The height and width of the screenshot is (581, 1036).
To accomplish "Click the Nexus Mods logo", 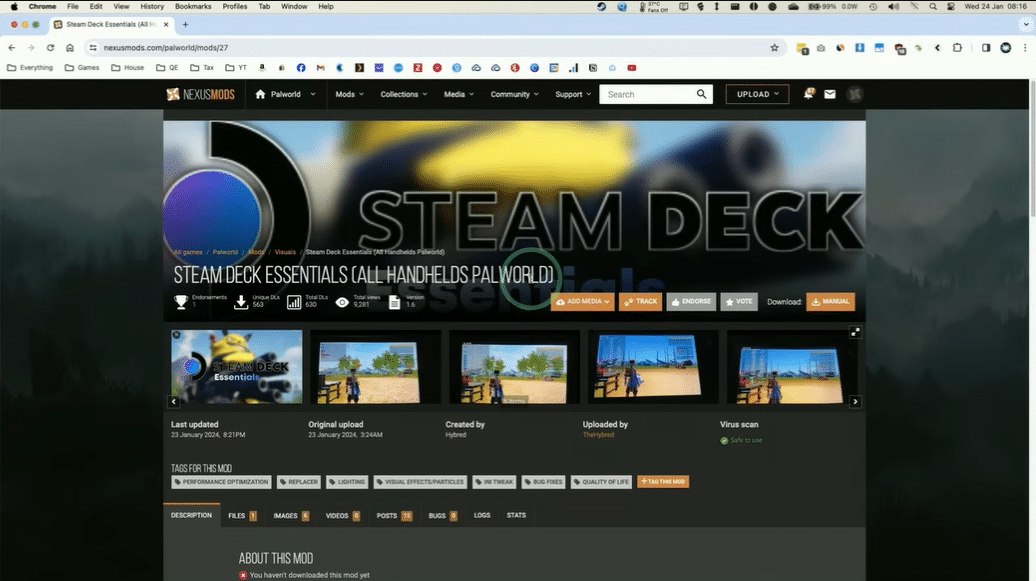I will point(200,94).
